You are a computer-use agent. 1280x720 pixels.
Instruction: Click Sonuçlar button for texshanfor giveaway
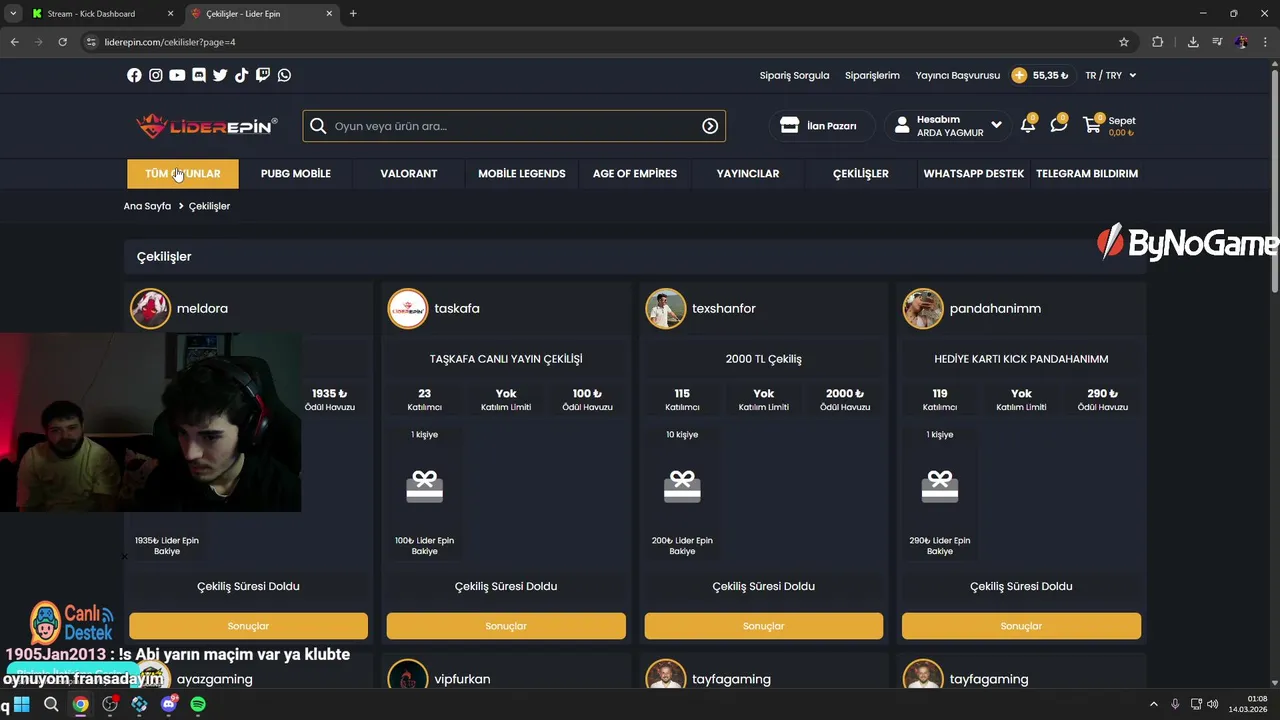click(764, 626)
